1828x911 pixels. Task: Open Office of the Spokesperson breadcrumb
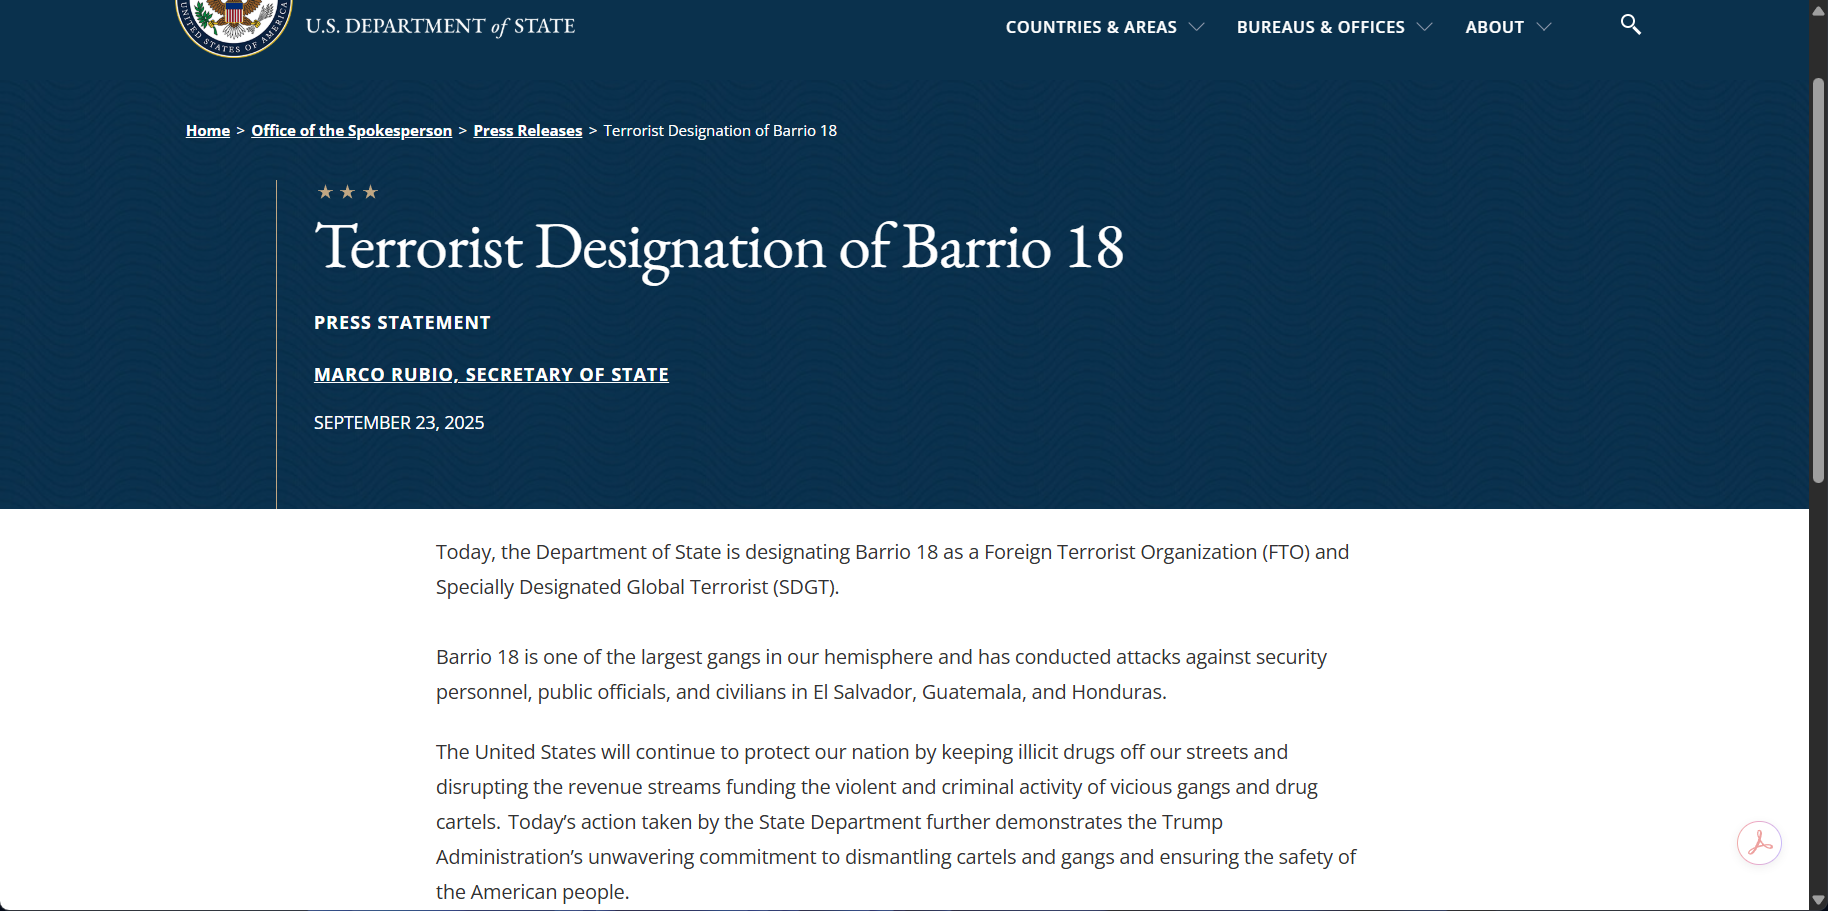pos(351,131)
